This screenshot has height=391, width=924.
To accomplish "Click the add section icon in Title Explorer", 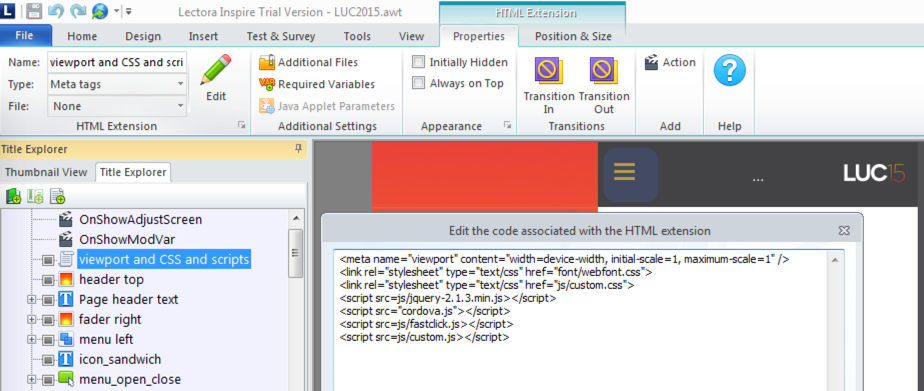I will point(35,196).
